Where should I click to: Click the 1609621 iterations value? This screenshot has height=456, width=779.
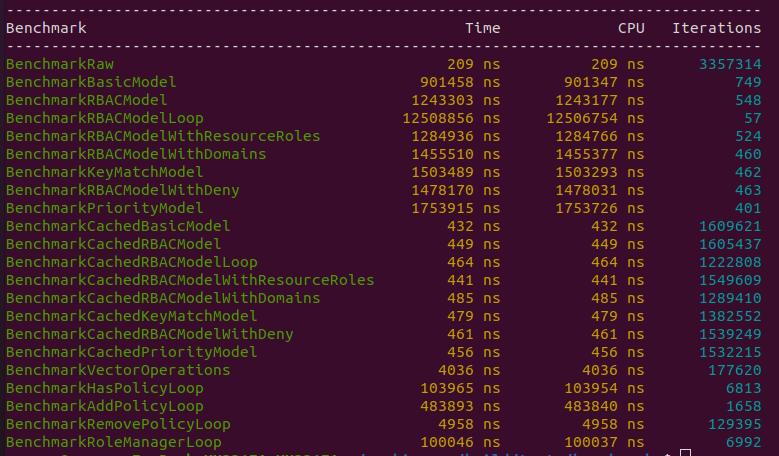click(x=730, y=226)
